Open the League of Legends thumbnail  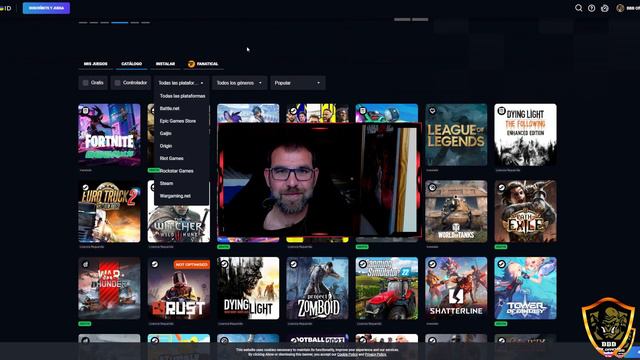click(456, 135)
